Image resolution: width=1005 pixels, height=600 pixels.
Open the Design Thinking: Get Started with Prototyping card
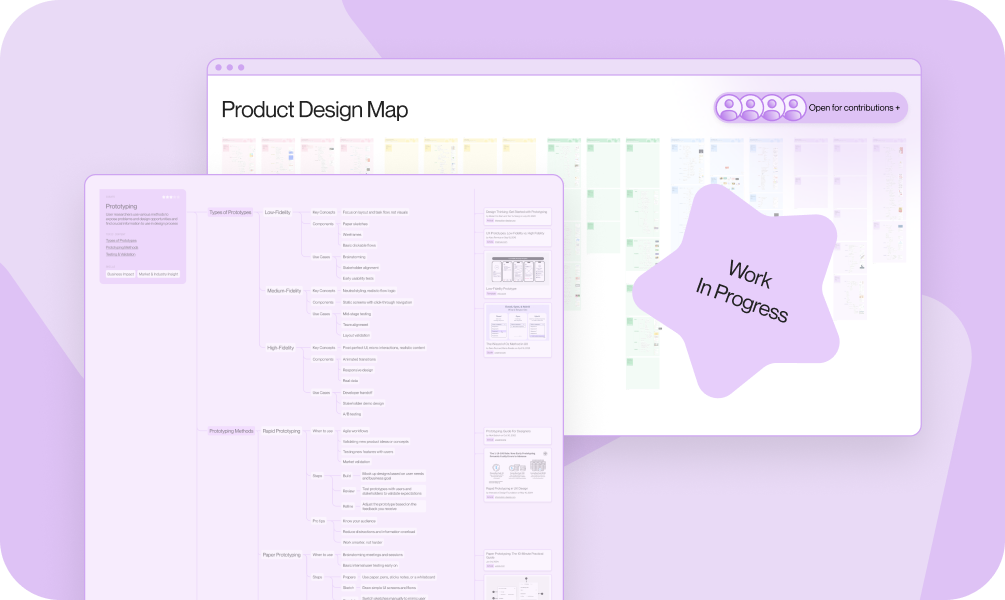click(518, 216)
